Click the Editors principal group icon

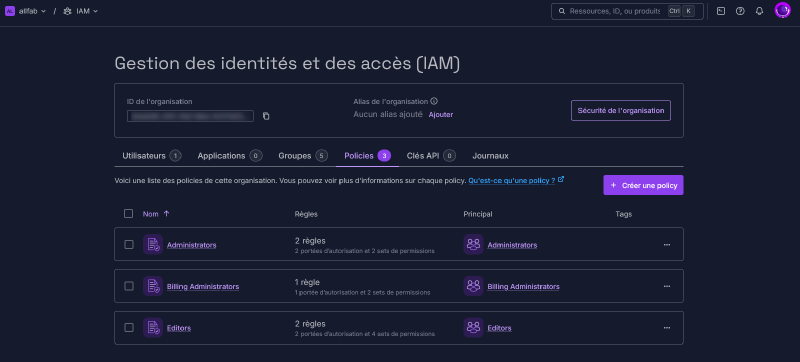click(473, 328)
